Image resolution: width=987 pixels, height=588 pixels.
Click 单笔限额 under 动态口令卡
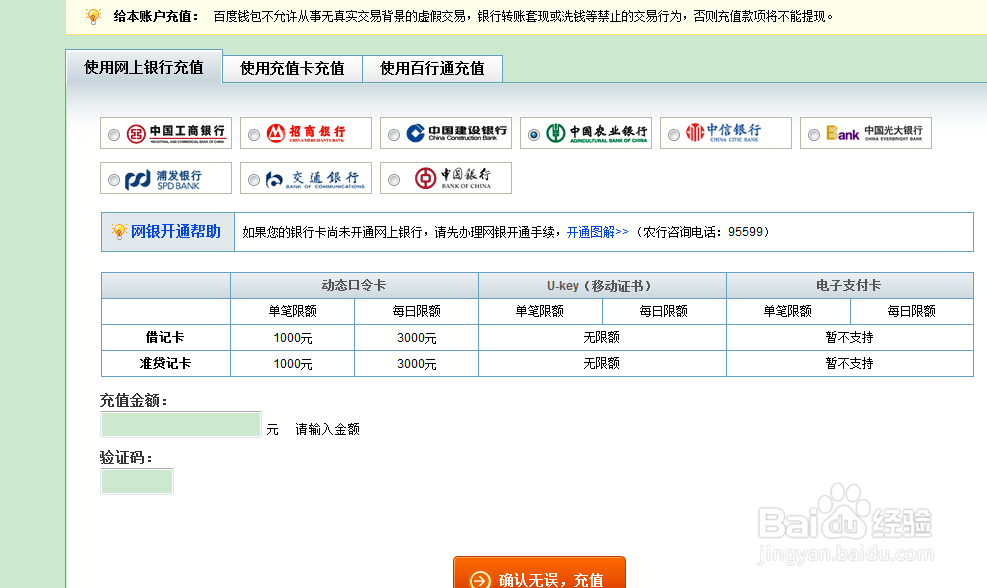(x=293, y=311)
